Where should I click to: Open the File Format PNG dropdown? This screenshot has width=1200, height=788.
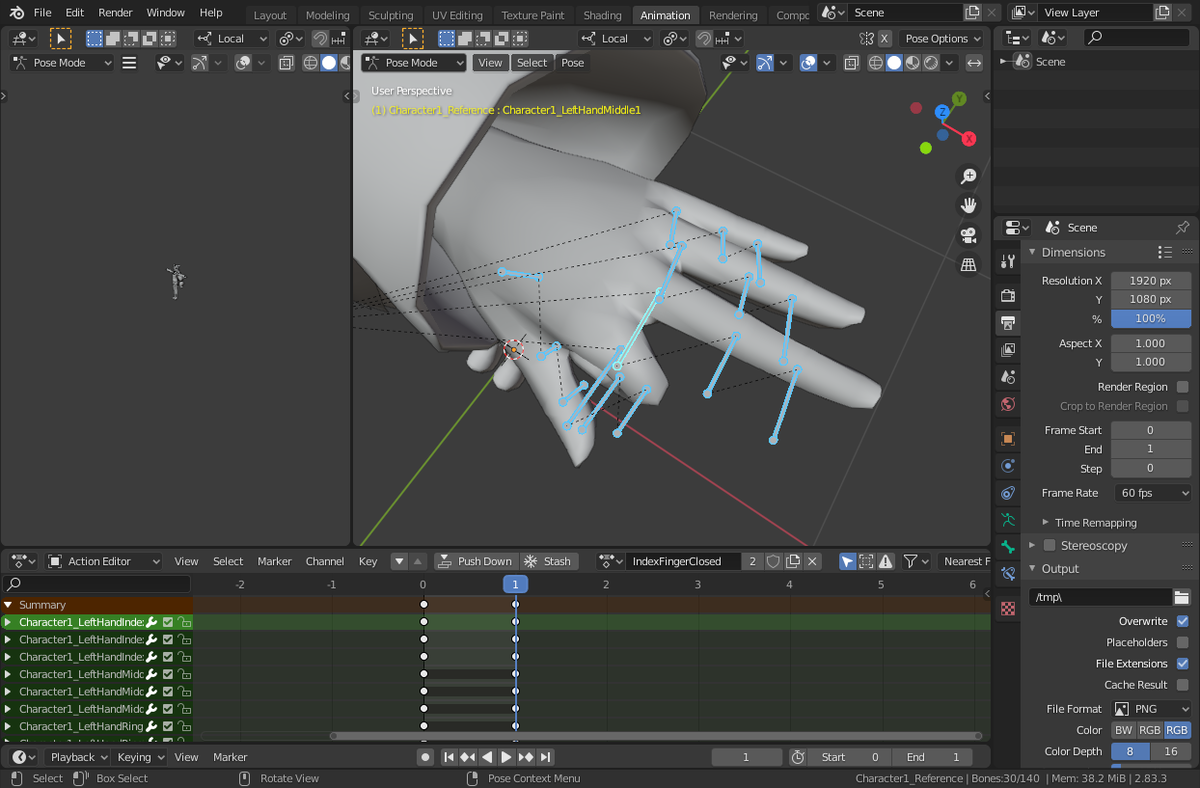(1151, 709)
